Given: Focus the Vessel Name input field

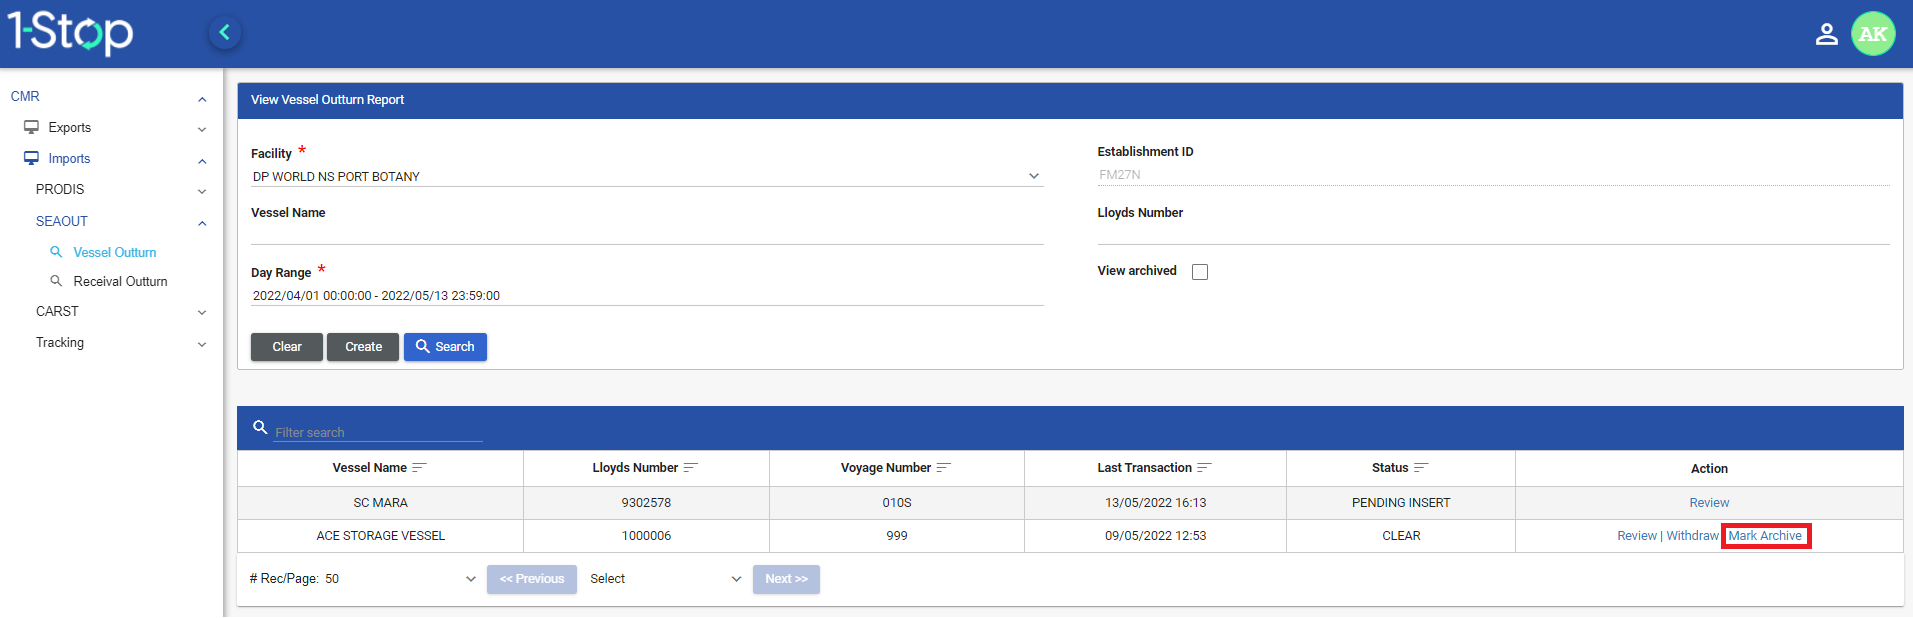Looking at the screenshot, I should click(x=647, y=234).
